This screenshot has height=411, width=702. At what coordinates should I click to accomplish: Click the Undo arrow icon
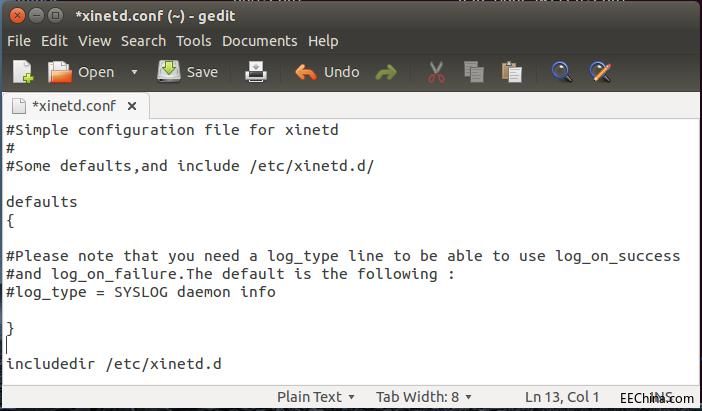306,72
